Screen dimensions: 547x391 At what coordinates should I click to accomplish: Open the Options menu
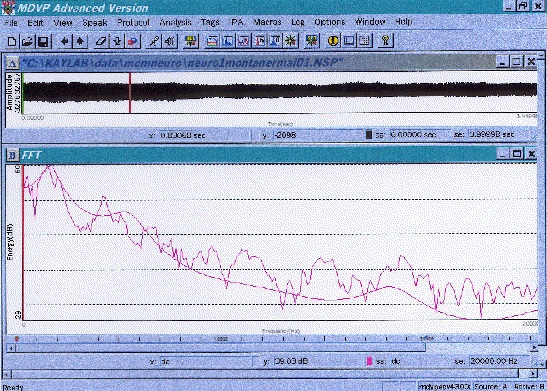[330, 22]
